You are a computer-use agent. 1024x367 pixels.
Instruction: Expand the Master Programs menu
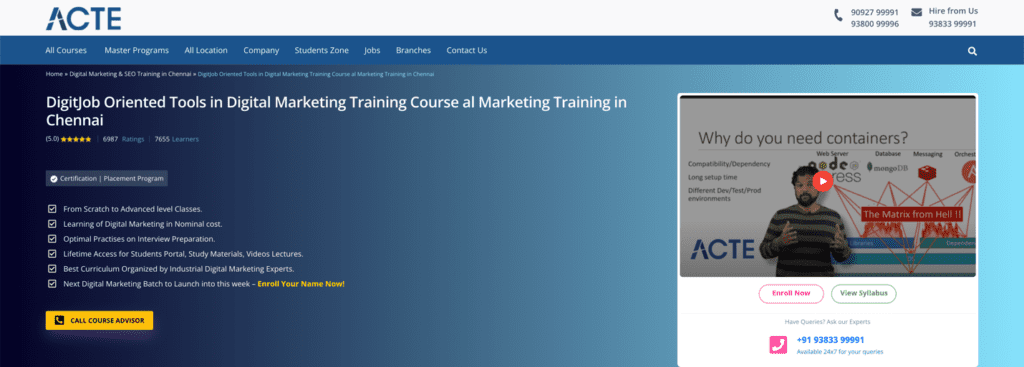point(136,50)
